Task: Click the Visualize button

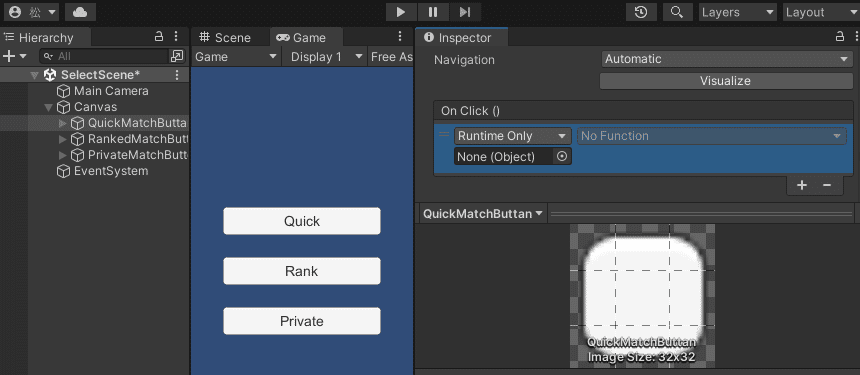Action: (x=726, y=81)
